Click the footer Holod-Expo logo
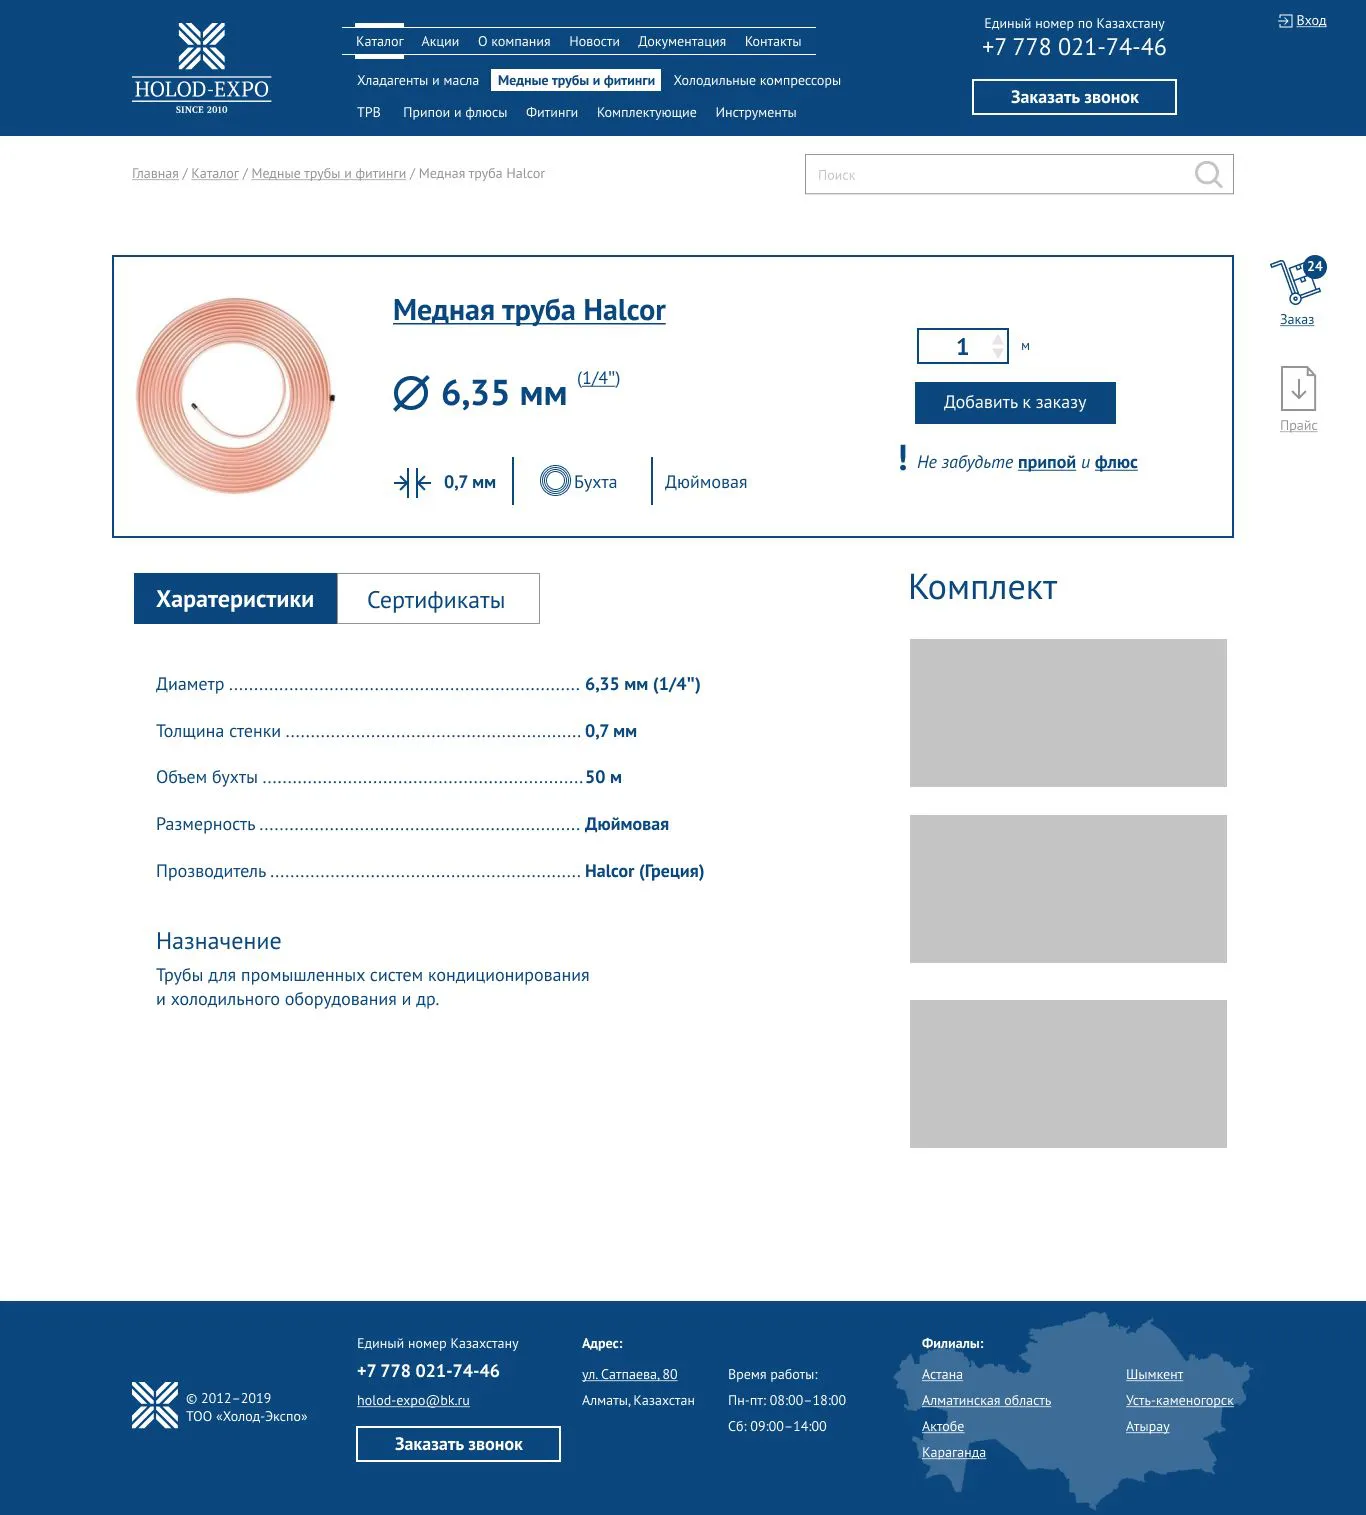Viewport: 1366px width, 1515px height. (x=155, y=1405)
